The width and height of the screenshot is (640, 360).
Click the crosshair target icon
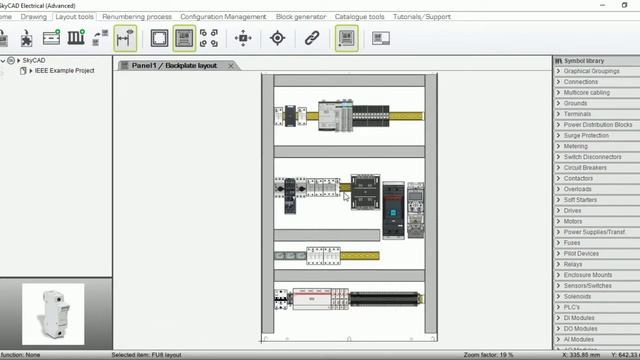(x=278, y=38)
